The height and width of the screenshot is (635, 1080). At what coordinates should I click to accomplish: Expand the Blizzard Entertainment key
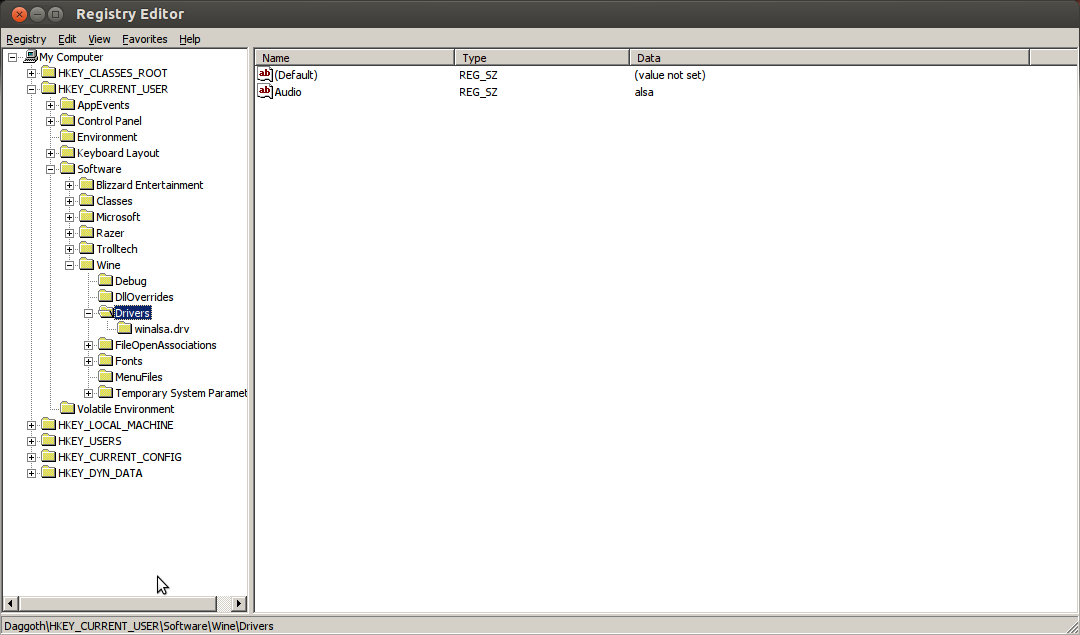(70, 185)
